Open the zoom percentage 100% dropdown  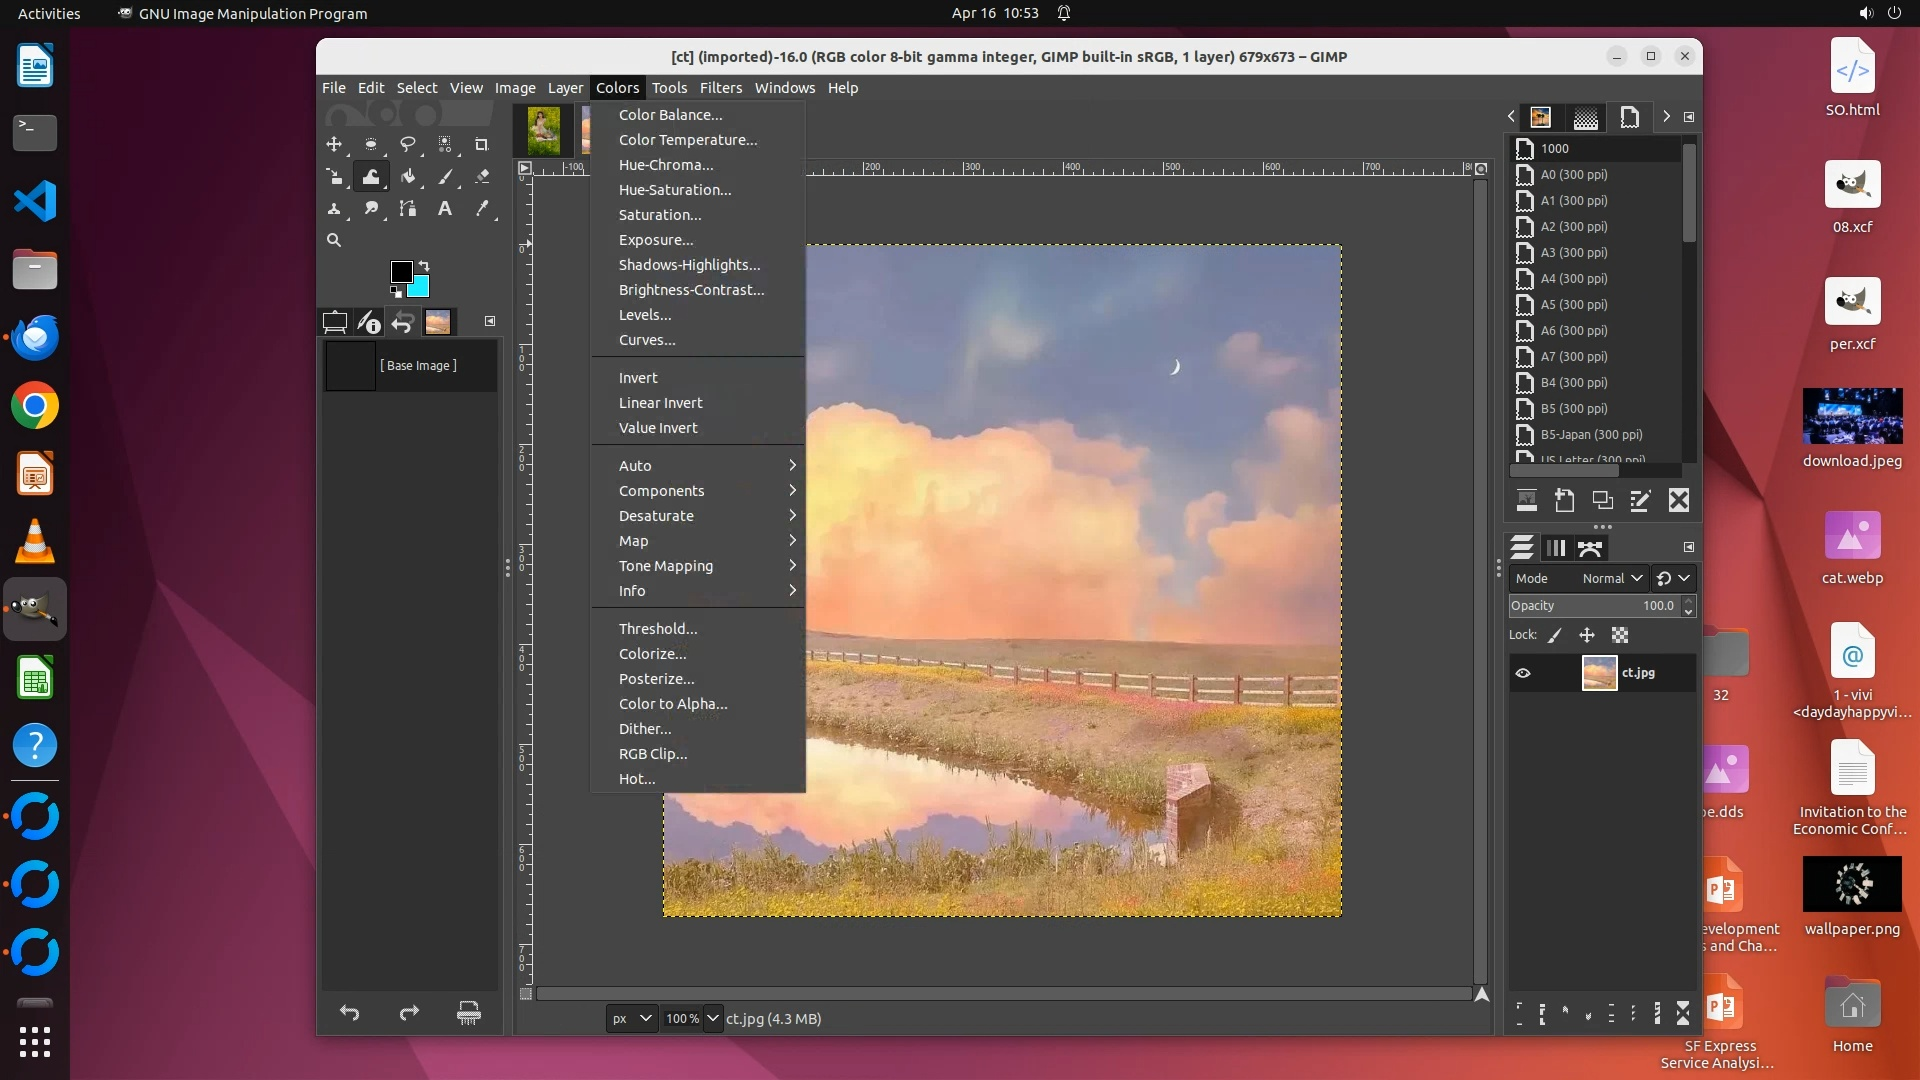[712, 1018]
